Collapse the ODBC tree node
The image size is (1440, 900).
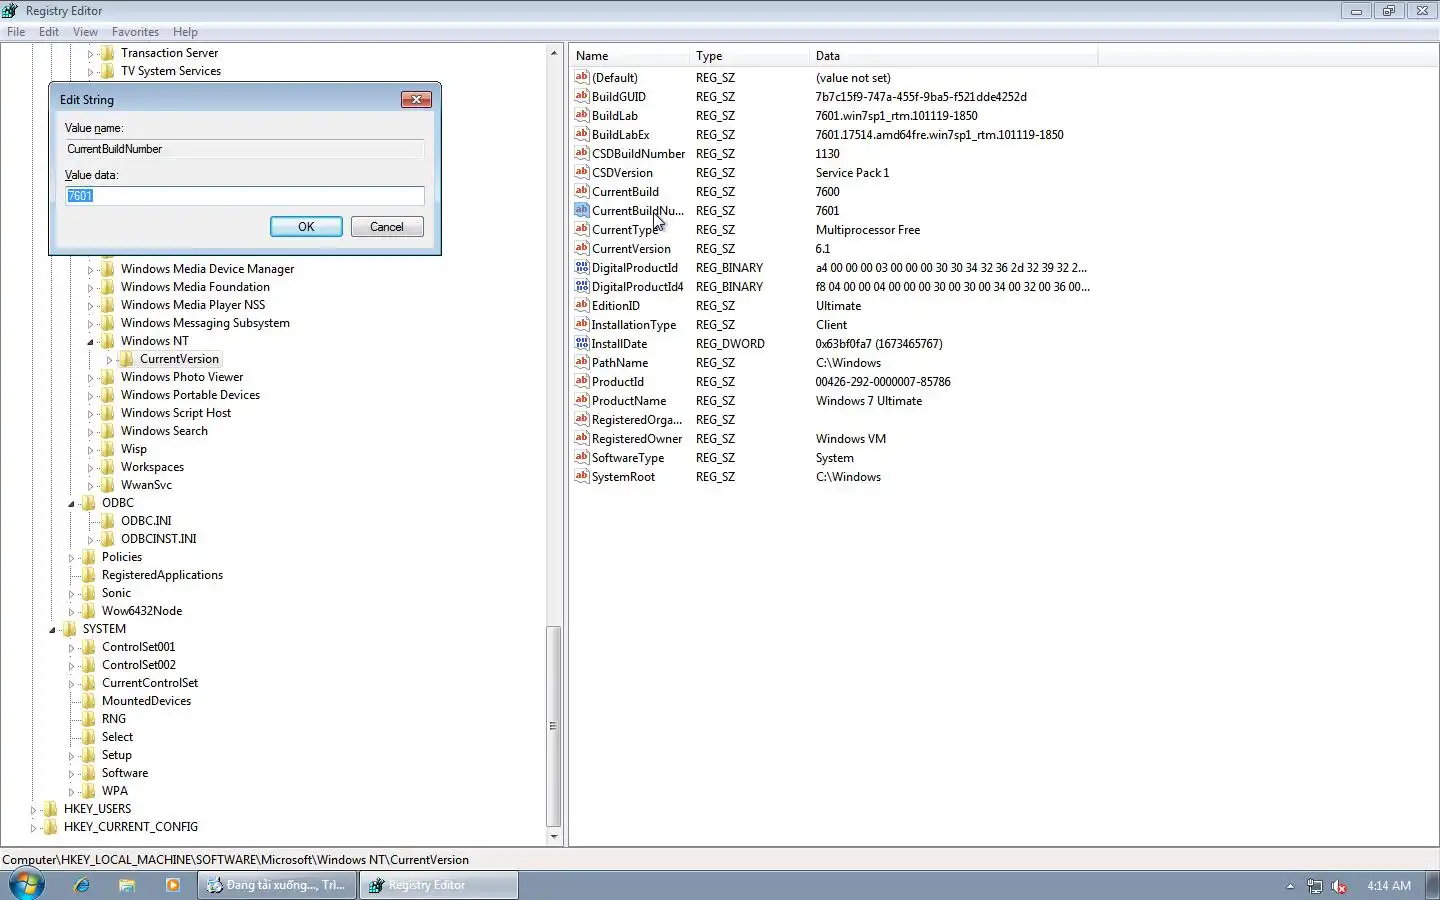(71, 504)
